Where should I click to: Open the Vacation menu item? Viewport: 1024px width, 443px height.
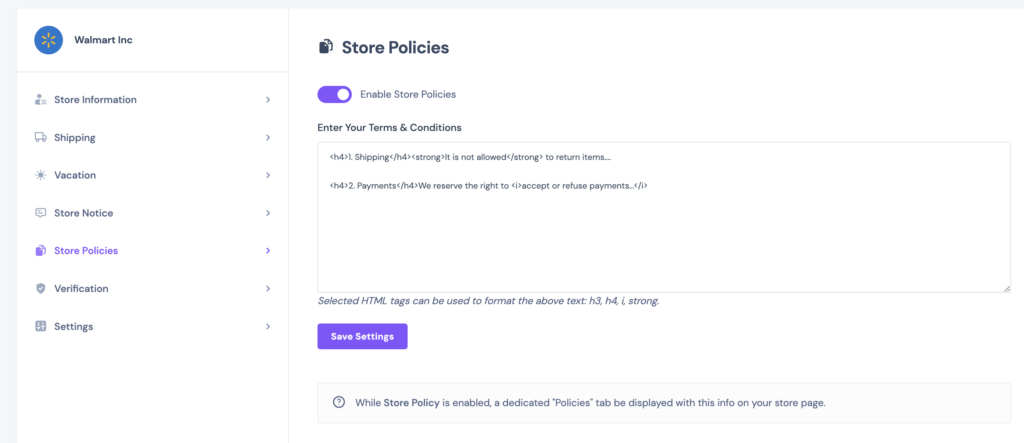tap(153, 175)
